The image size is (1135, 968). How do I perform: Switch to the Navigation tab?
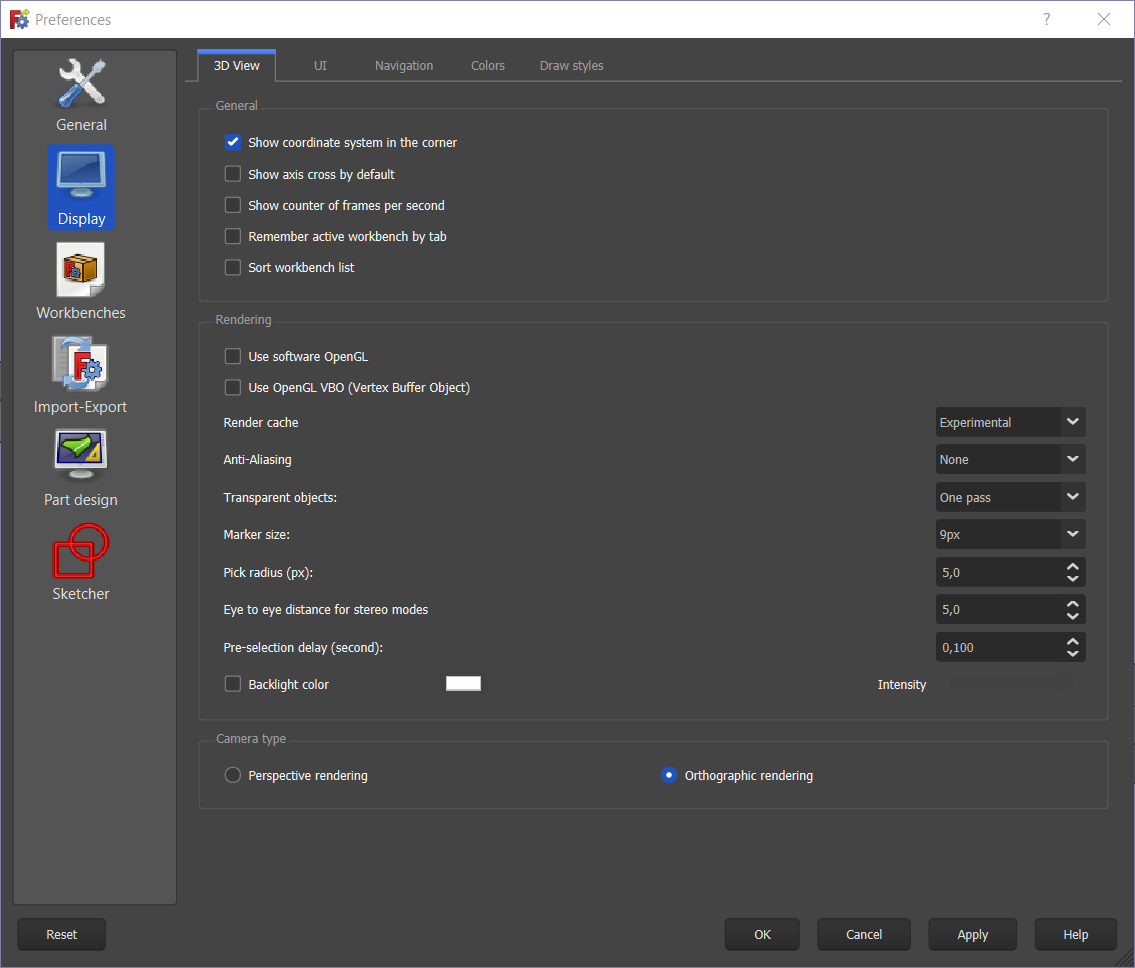pyautogui.click(x=403, y=65)
